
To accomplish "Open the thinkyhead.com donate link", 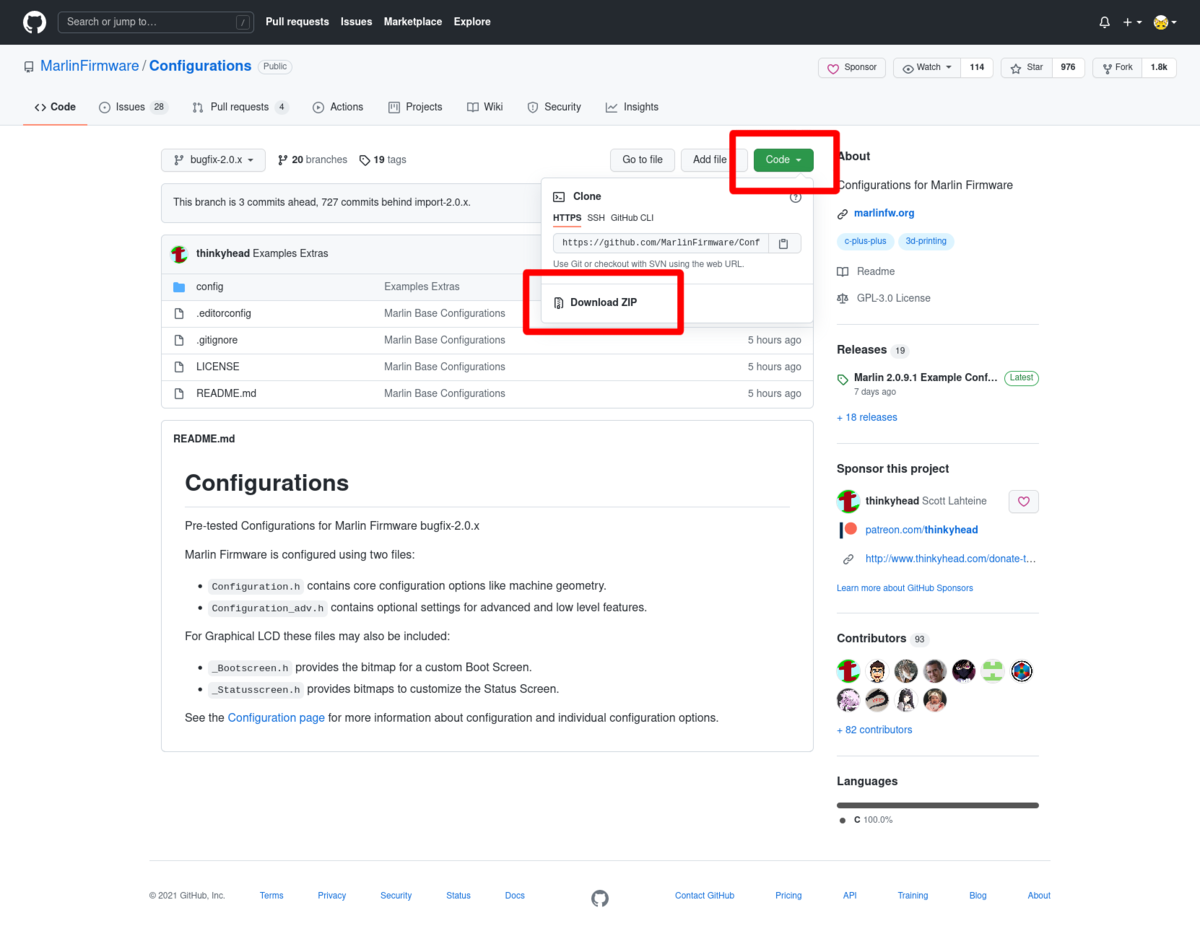I will tap(951, 559).
